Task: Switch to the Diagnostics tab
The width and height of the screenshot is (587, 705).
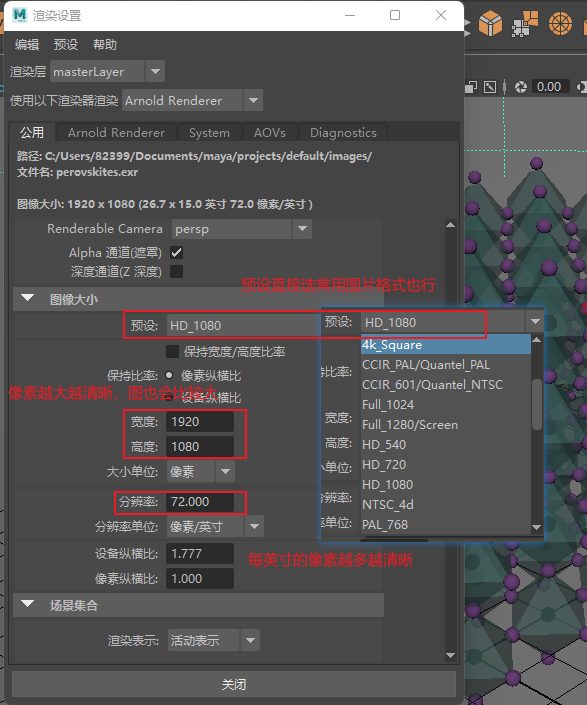Action: [343, 133]
